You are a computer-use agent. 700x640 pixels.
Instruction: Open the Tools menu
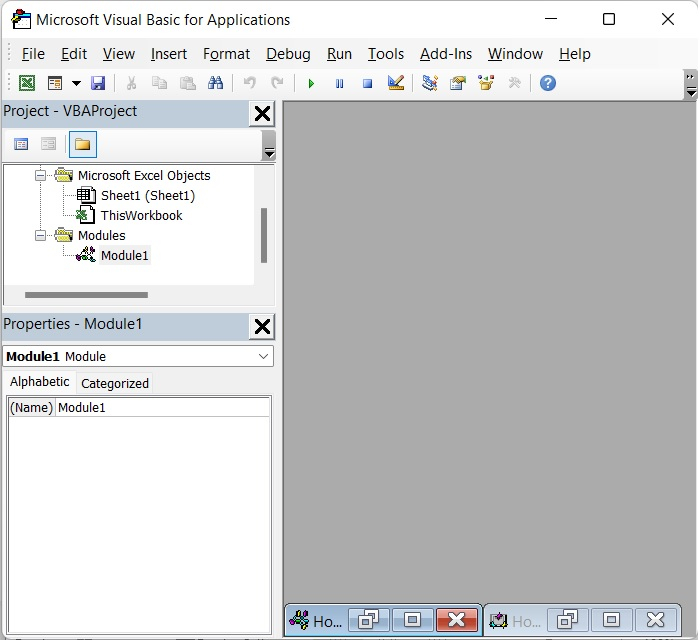click(x=386, y=54)
